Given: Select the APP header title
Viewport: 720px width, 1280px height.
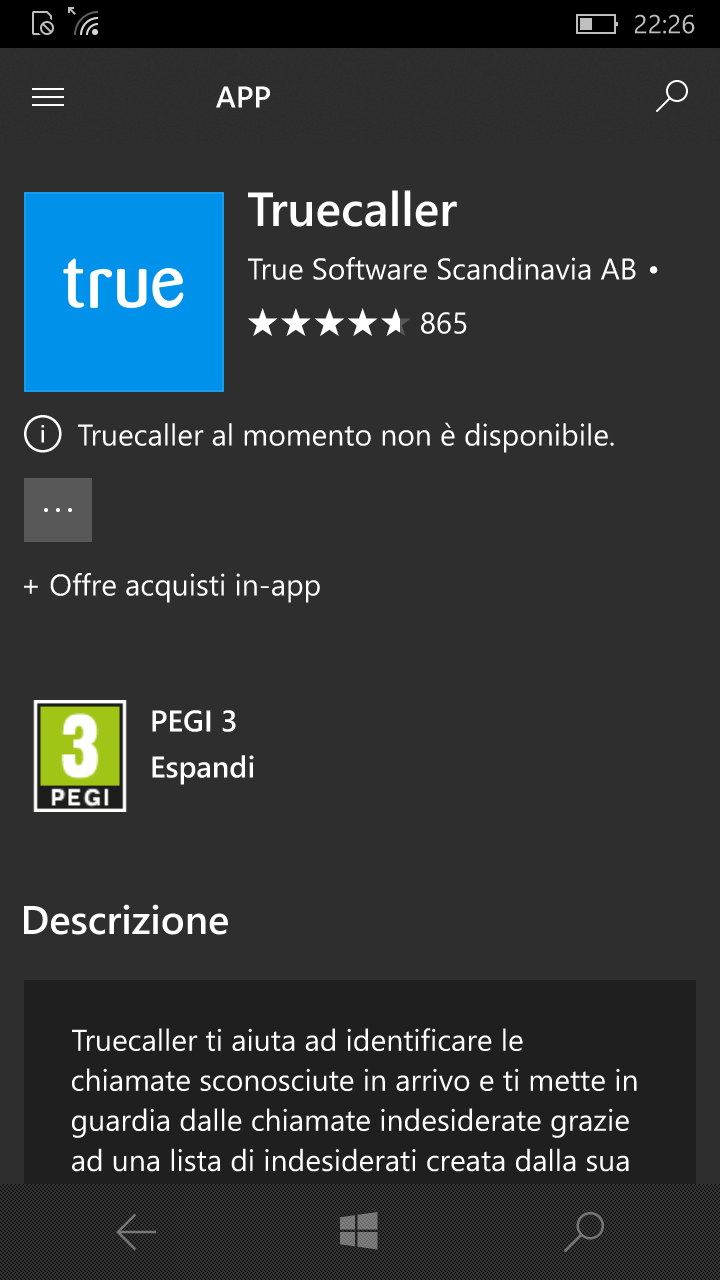Looking at the screenshot, I should pos(243,97).
